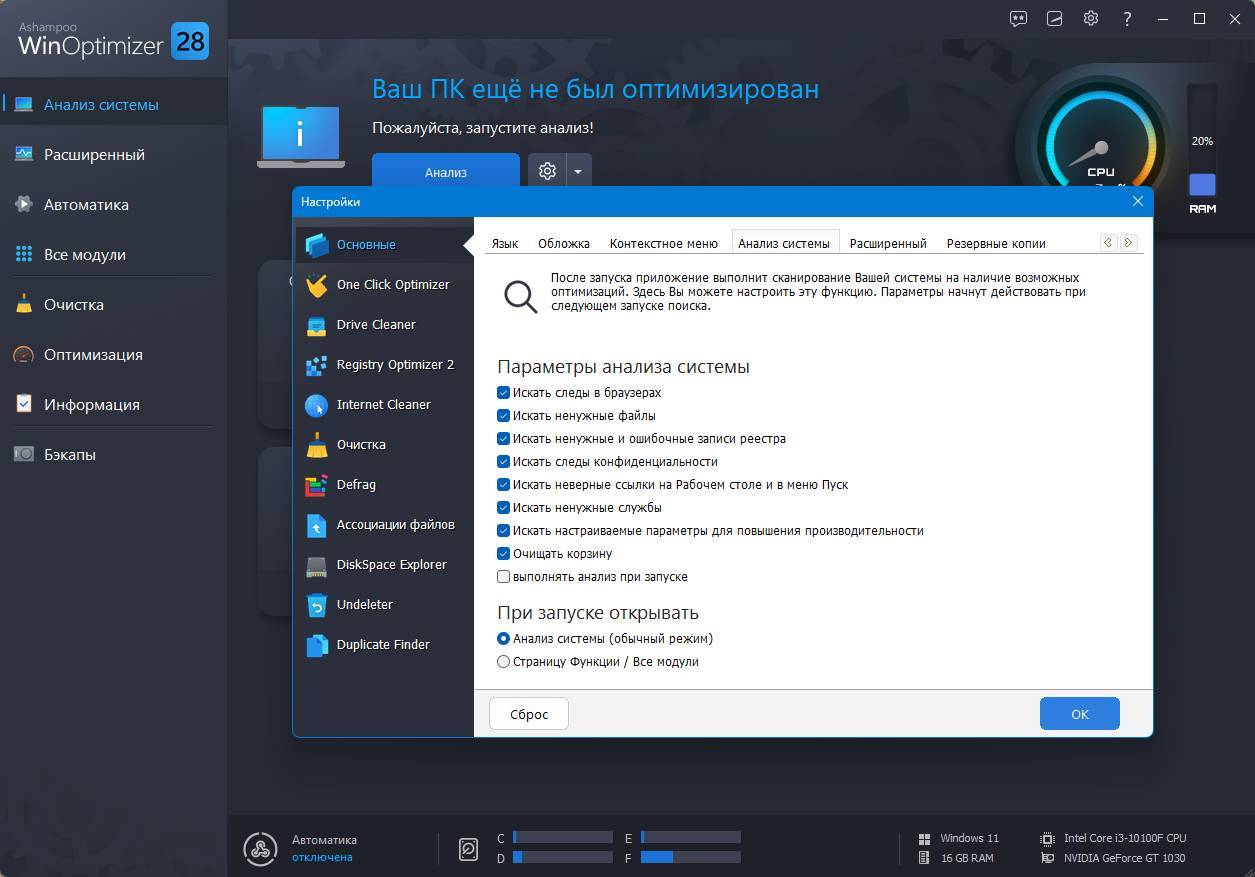Enable выполнять анализ при запуске checkbox
The height and width of the screenshot is (877, 1255).
click(504, 577)
